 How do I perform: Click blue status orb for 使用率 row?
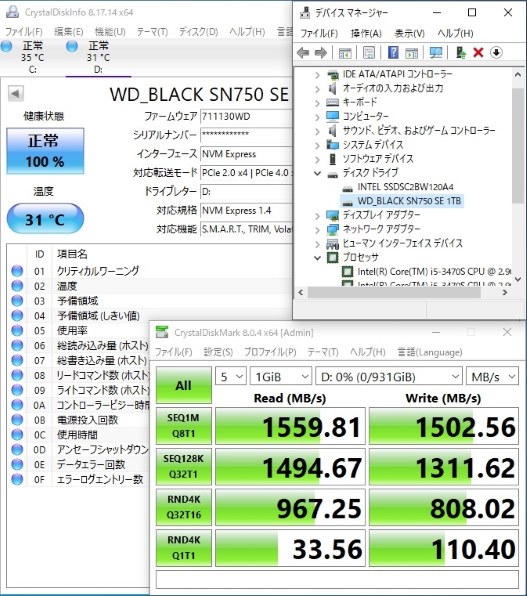coord(17,330)
